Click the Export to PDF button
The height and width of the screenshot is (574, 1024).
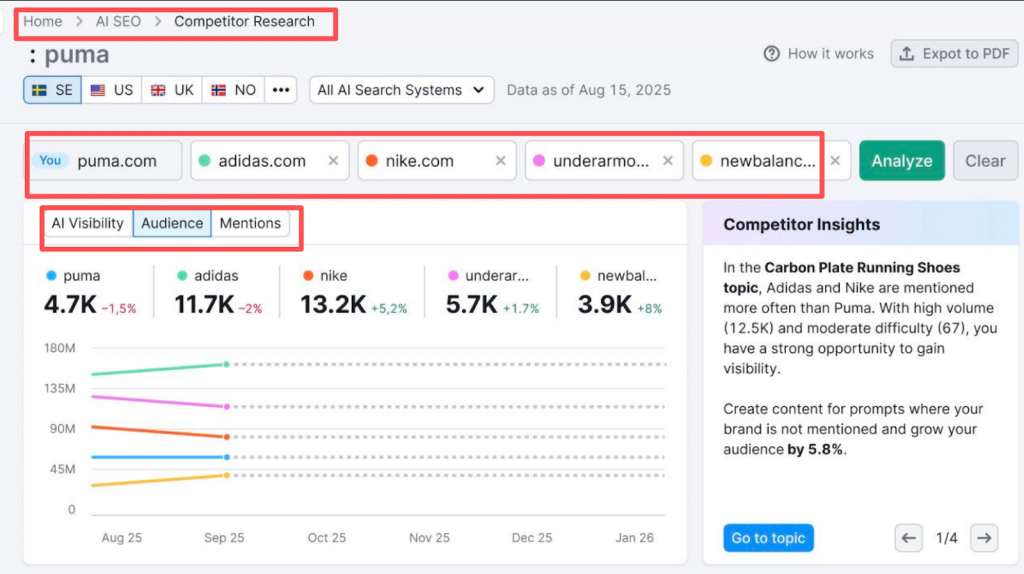954,54
